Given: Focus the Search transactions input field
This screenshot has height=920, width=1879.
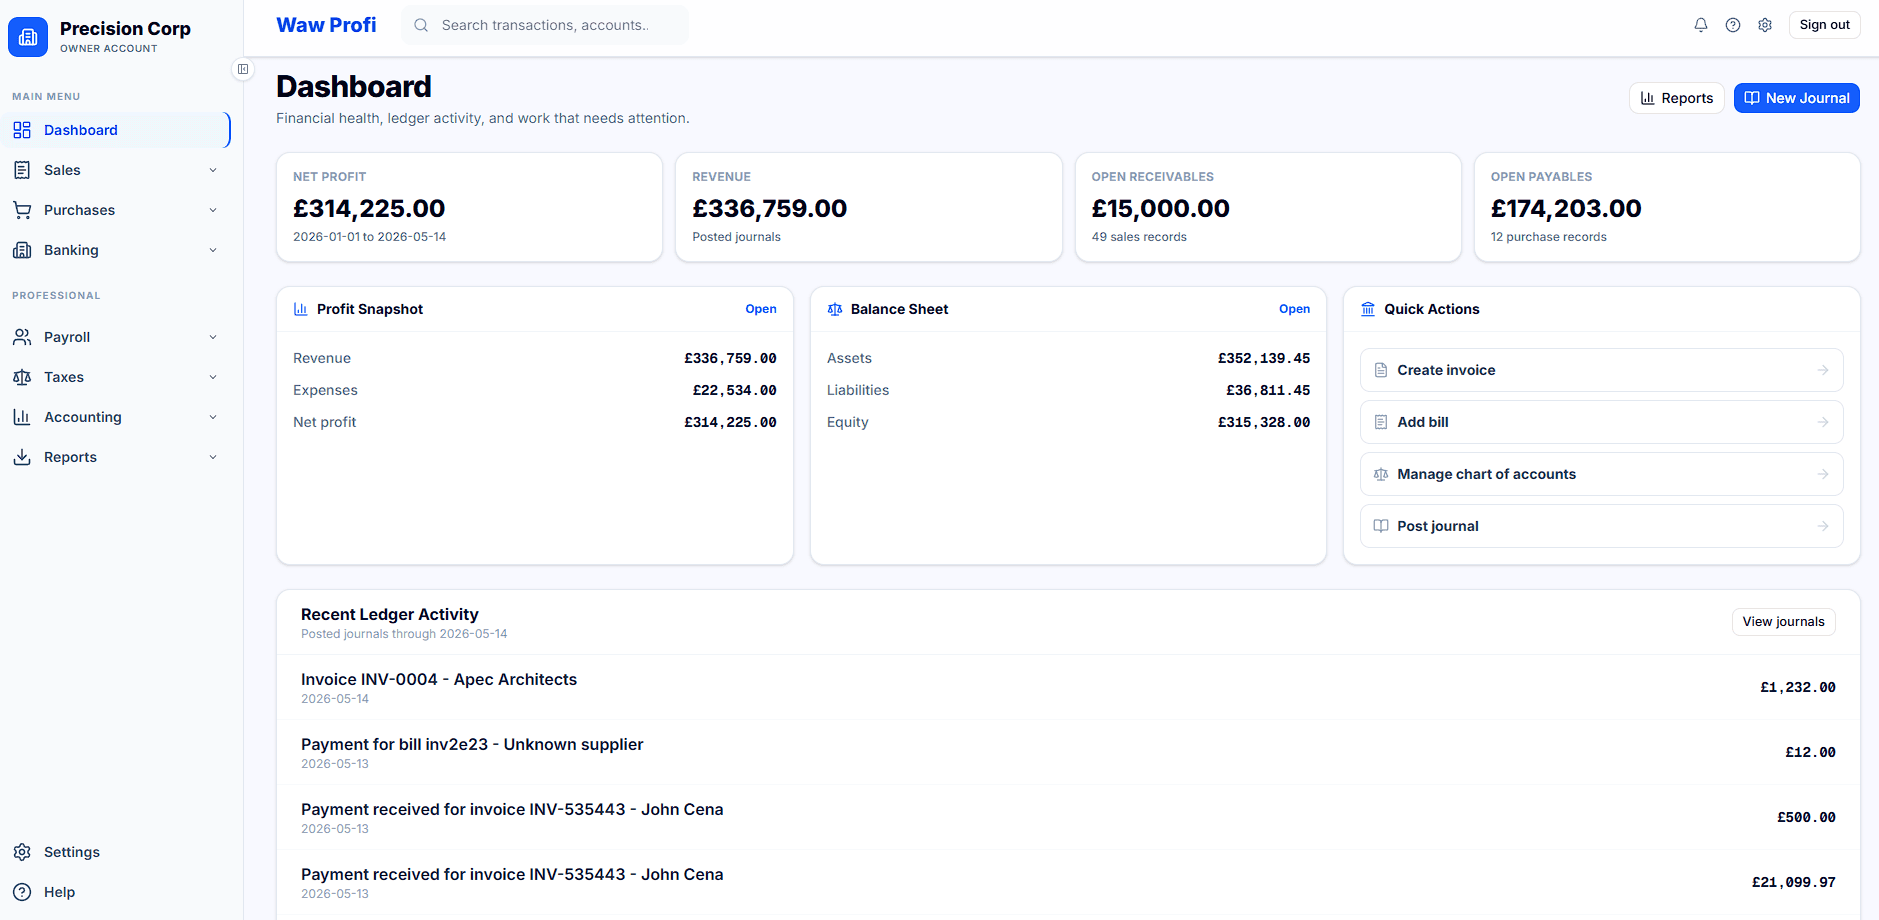Looking at the screenshot, I should (x=545, y=25).
